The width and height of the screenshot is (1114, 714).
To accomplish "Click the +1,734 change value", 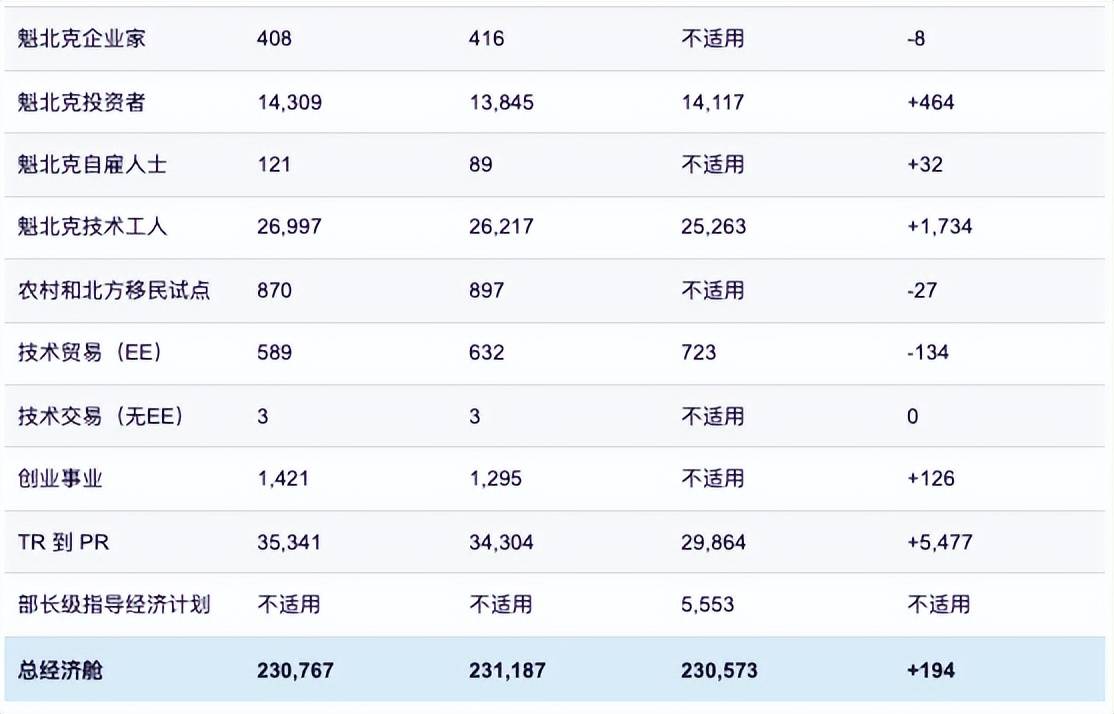I will click(x=939, y=227).
